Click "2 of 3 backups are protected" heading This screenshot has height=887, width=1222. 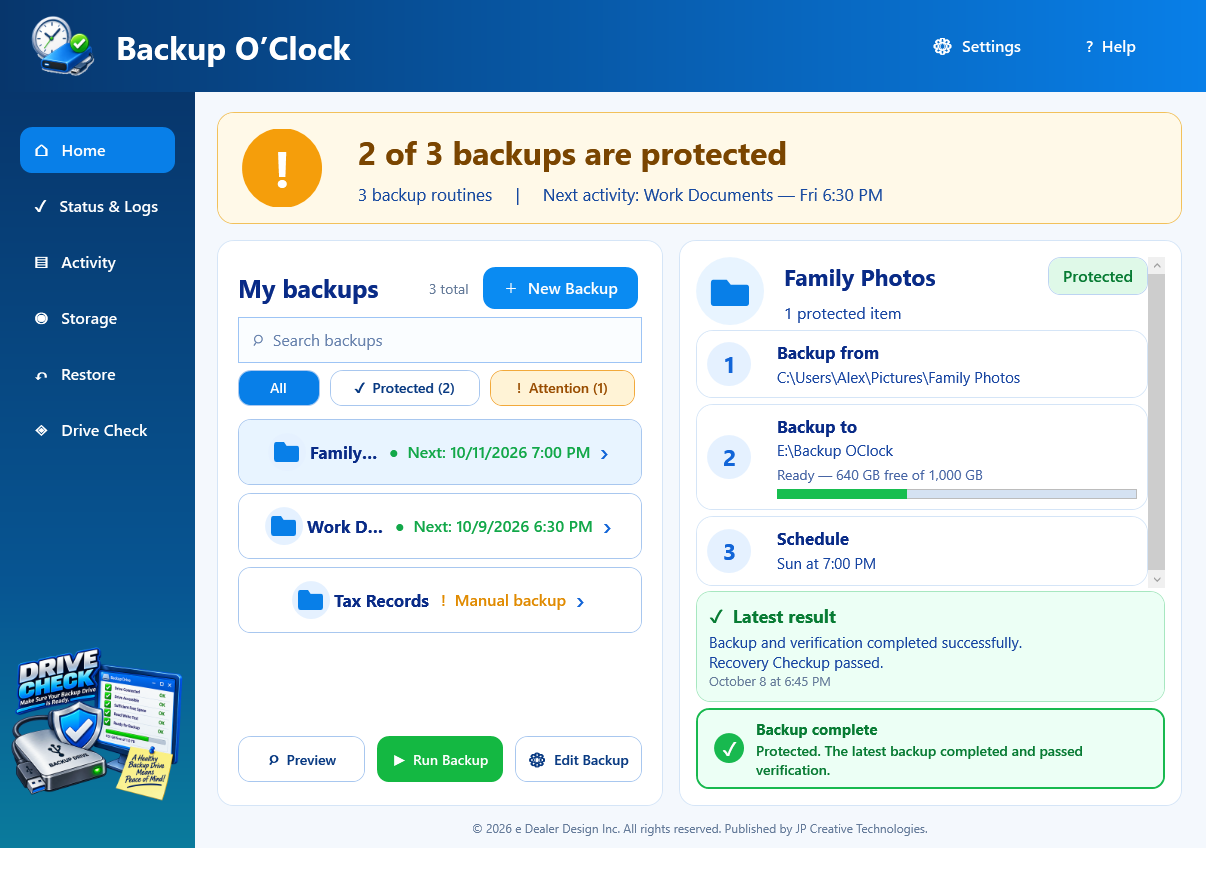point(572,154)
